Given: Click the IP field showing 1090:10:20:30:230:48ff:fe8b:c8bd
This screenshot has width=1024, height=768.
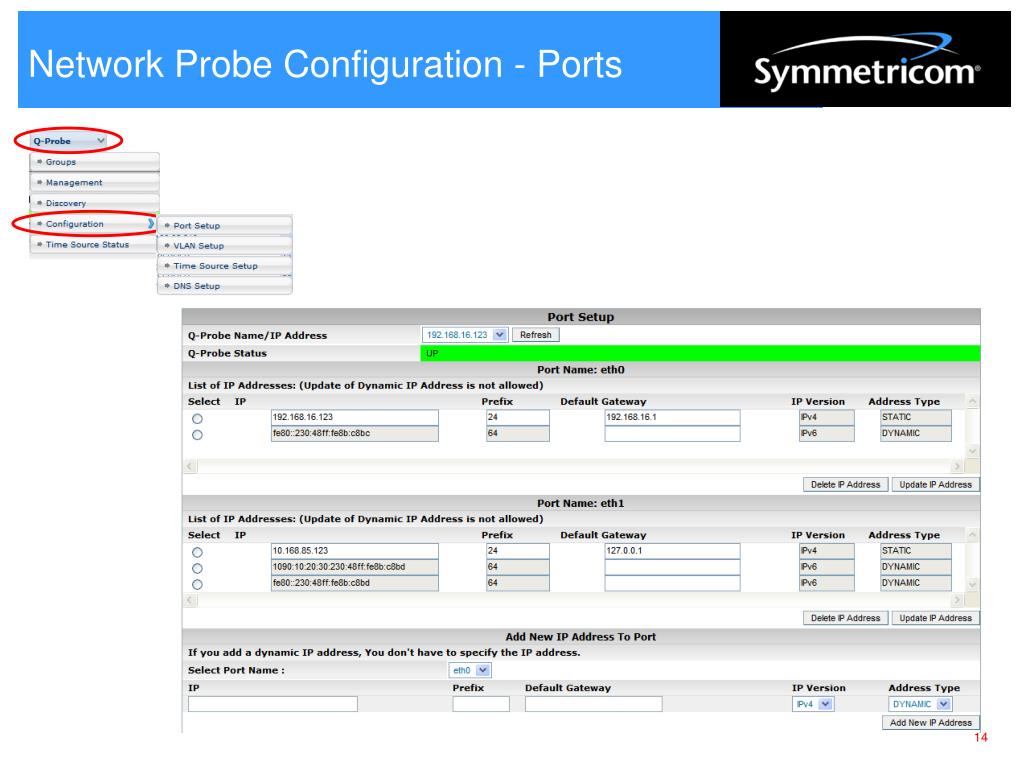Looking at the screenshot, I should 355,567.
